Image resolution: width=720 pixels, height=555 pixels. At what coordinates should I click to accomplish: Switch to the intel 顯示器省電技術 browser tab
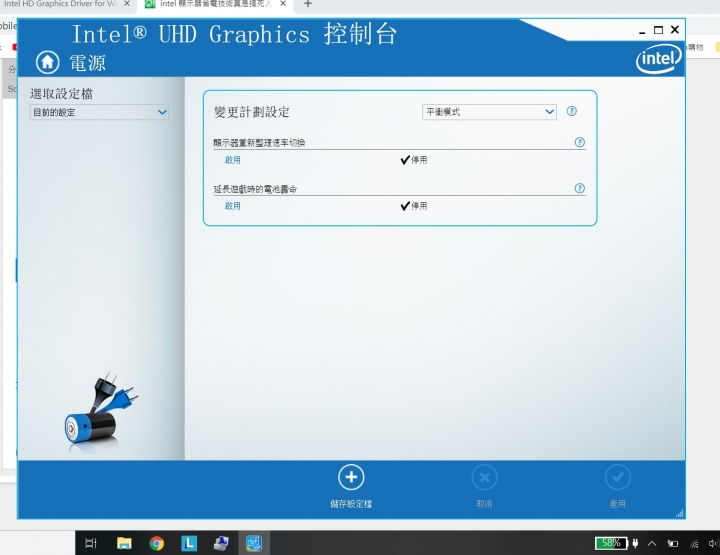(216, 4)
